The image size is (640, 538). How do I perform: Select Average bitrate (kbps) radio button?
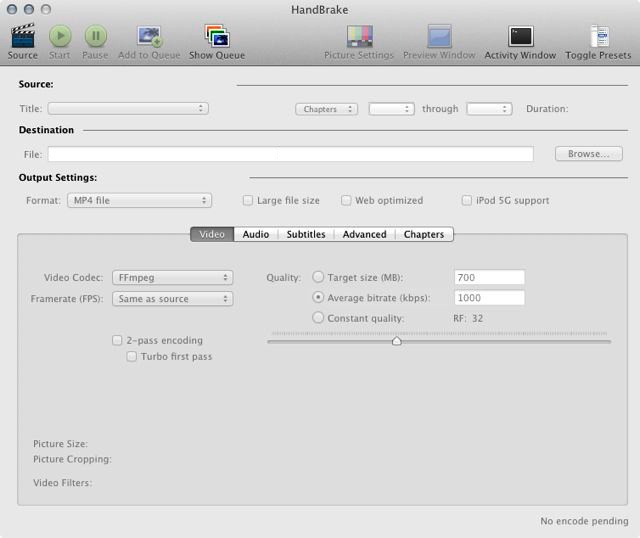point(318,297)
